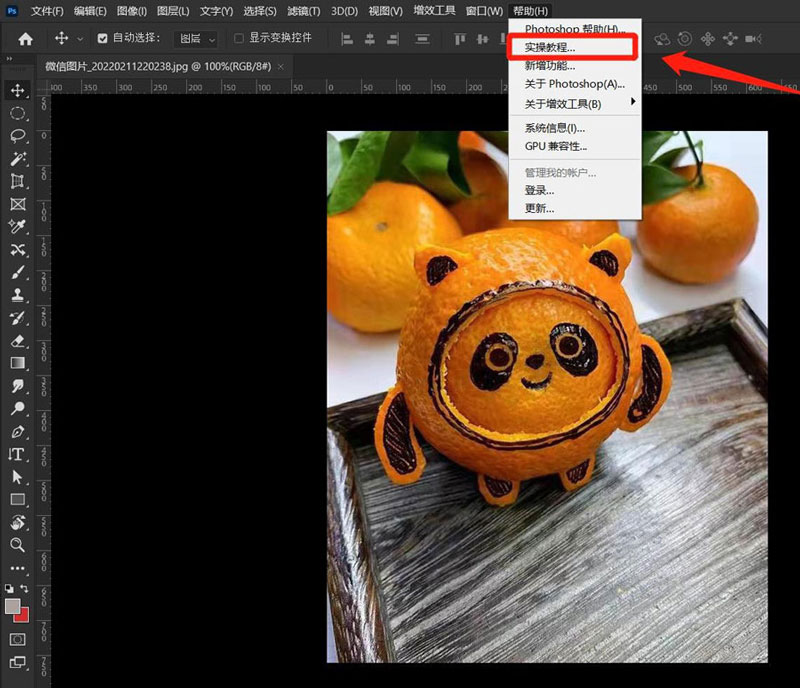Select the Perspective Crop tool
The width and height of the screenshot is (800, 688).
pos(17,181)
